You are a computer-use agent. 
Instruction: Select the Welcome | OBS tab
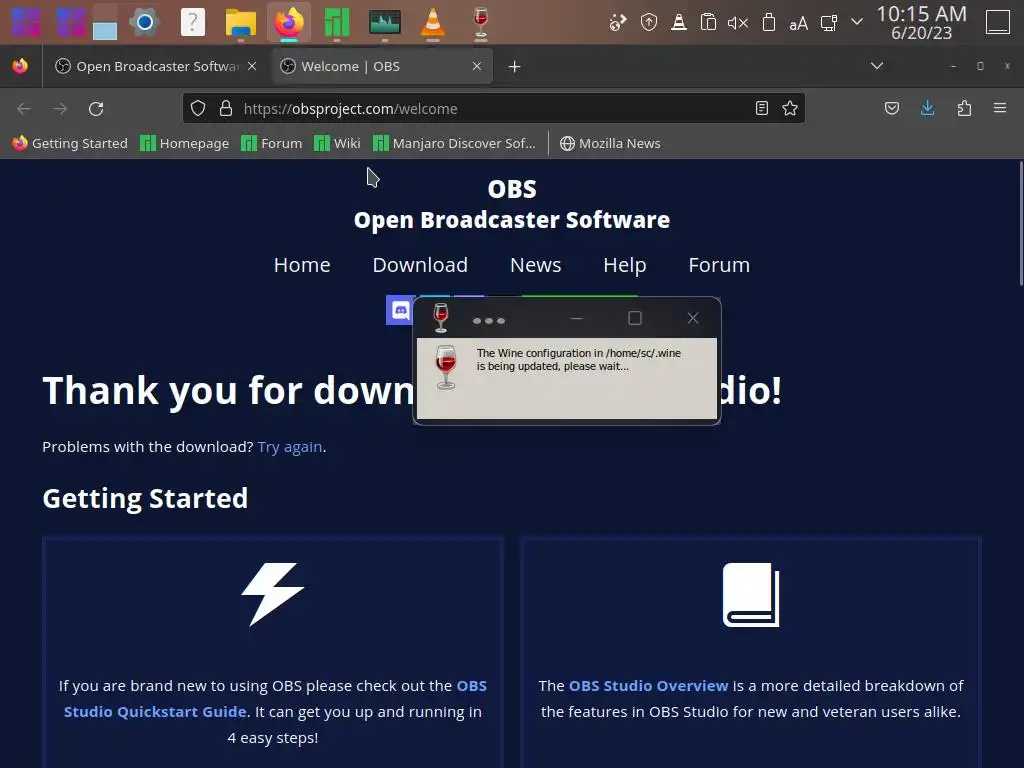(382, 67)
